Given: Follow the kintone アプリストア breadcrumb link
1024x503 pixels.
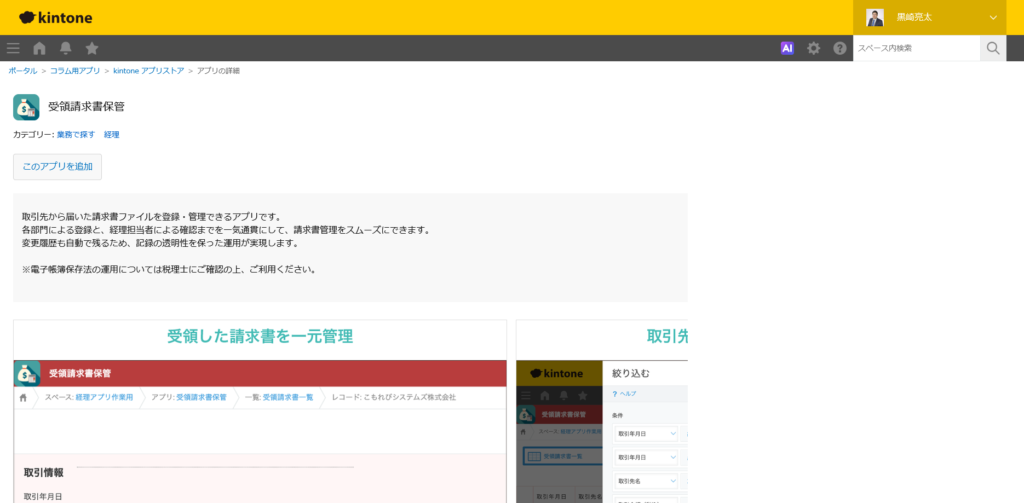Looking at the screenshot, I should click(149, 71).
